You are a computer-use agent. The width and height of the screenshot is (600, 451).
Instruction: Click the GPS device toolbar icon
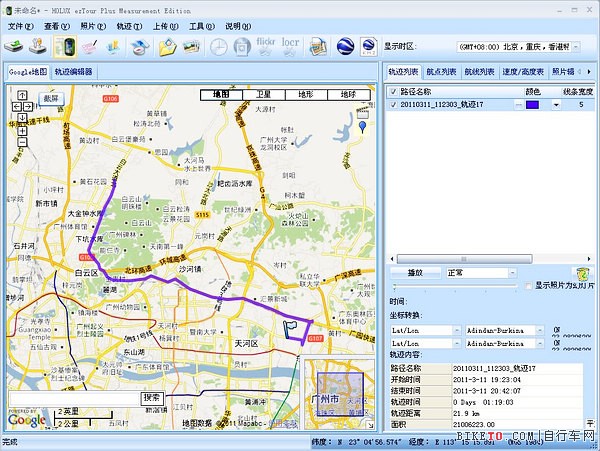tap(65, 46)
